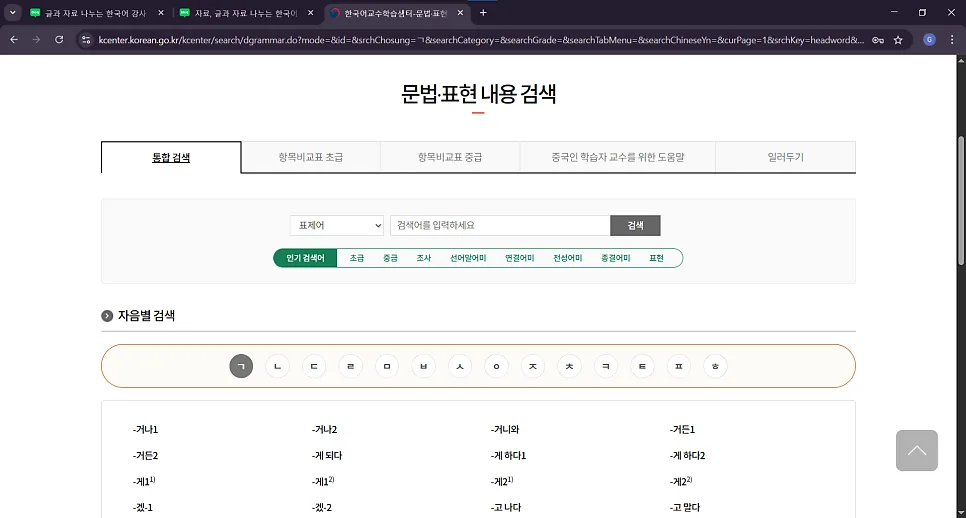The width and height of the screenshot is (966, 518).
Task: Select the 통합 검색 tab
Action: (x=171, y=157)
